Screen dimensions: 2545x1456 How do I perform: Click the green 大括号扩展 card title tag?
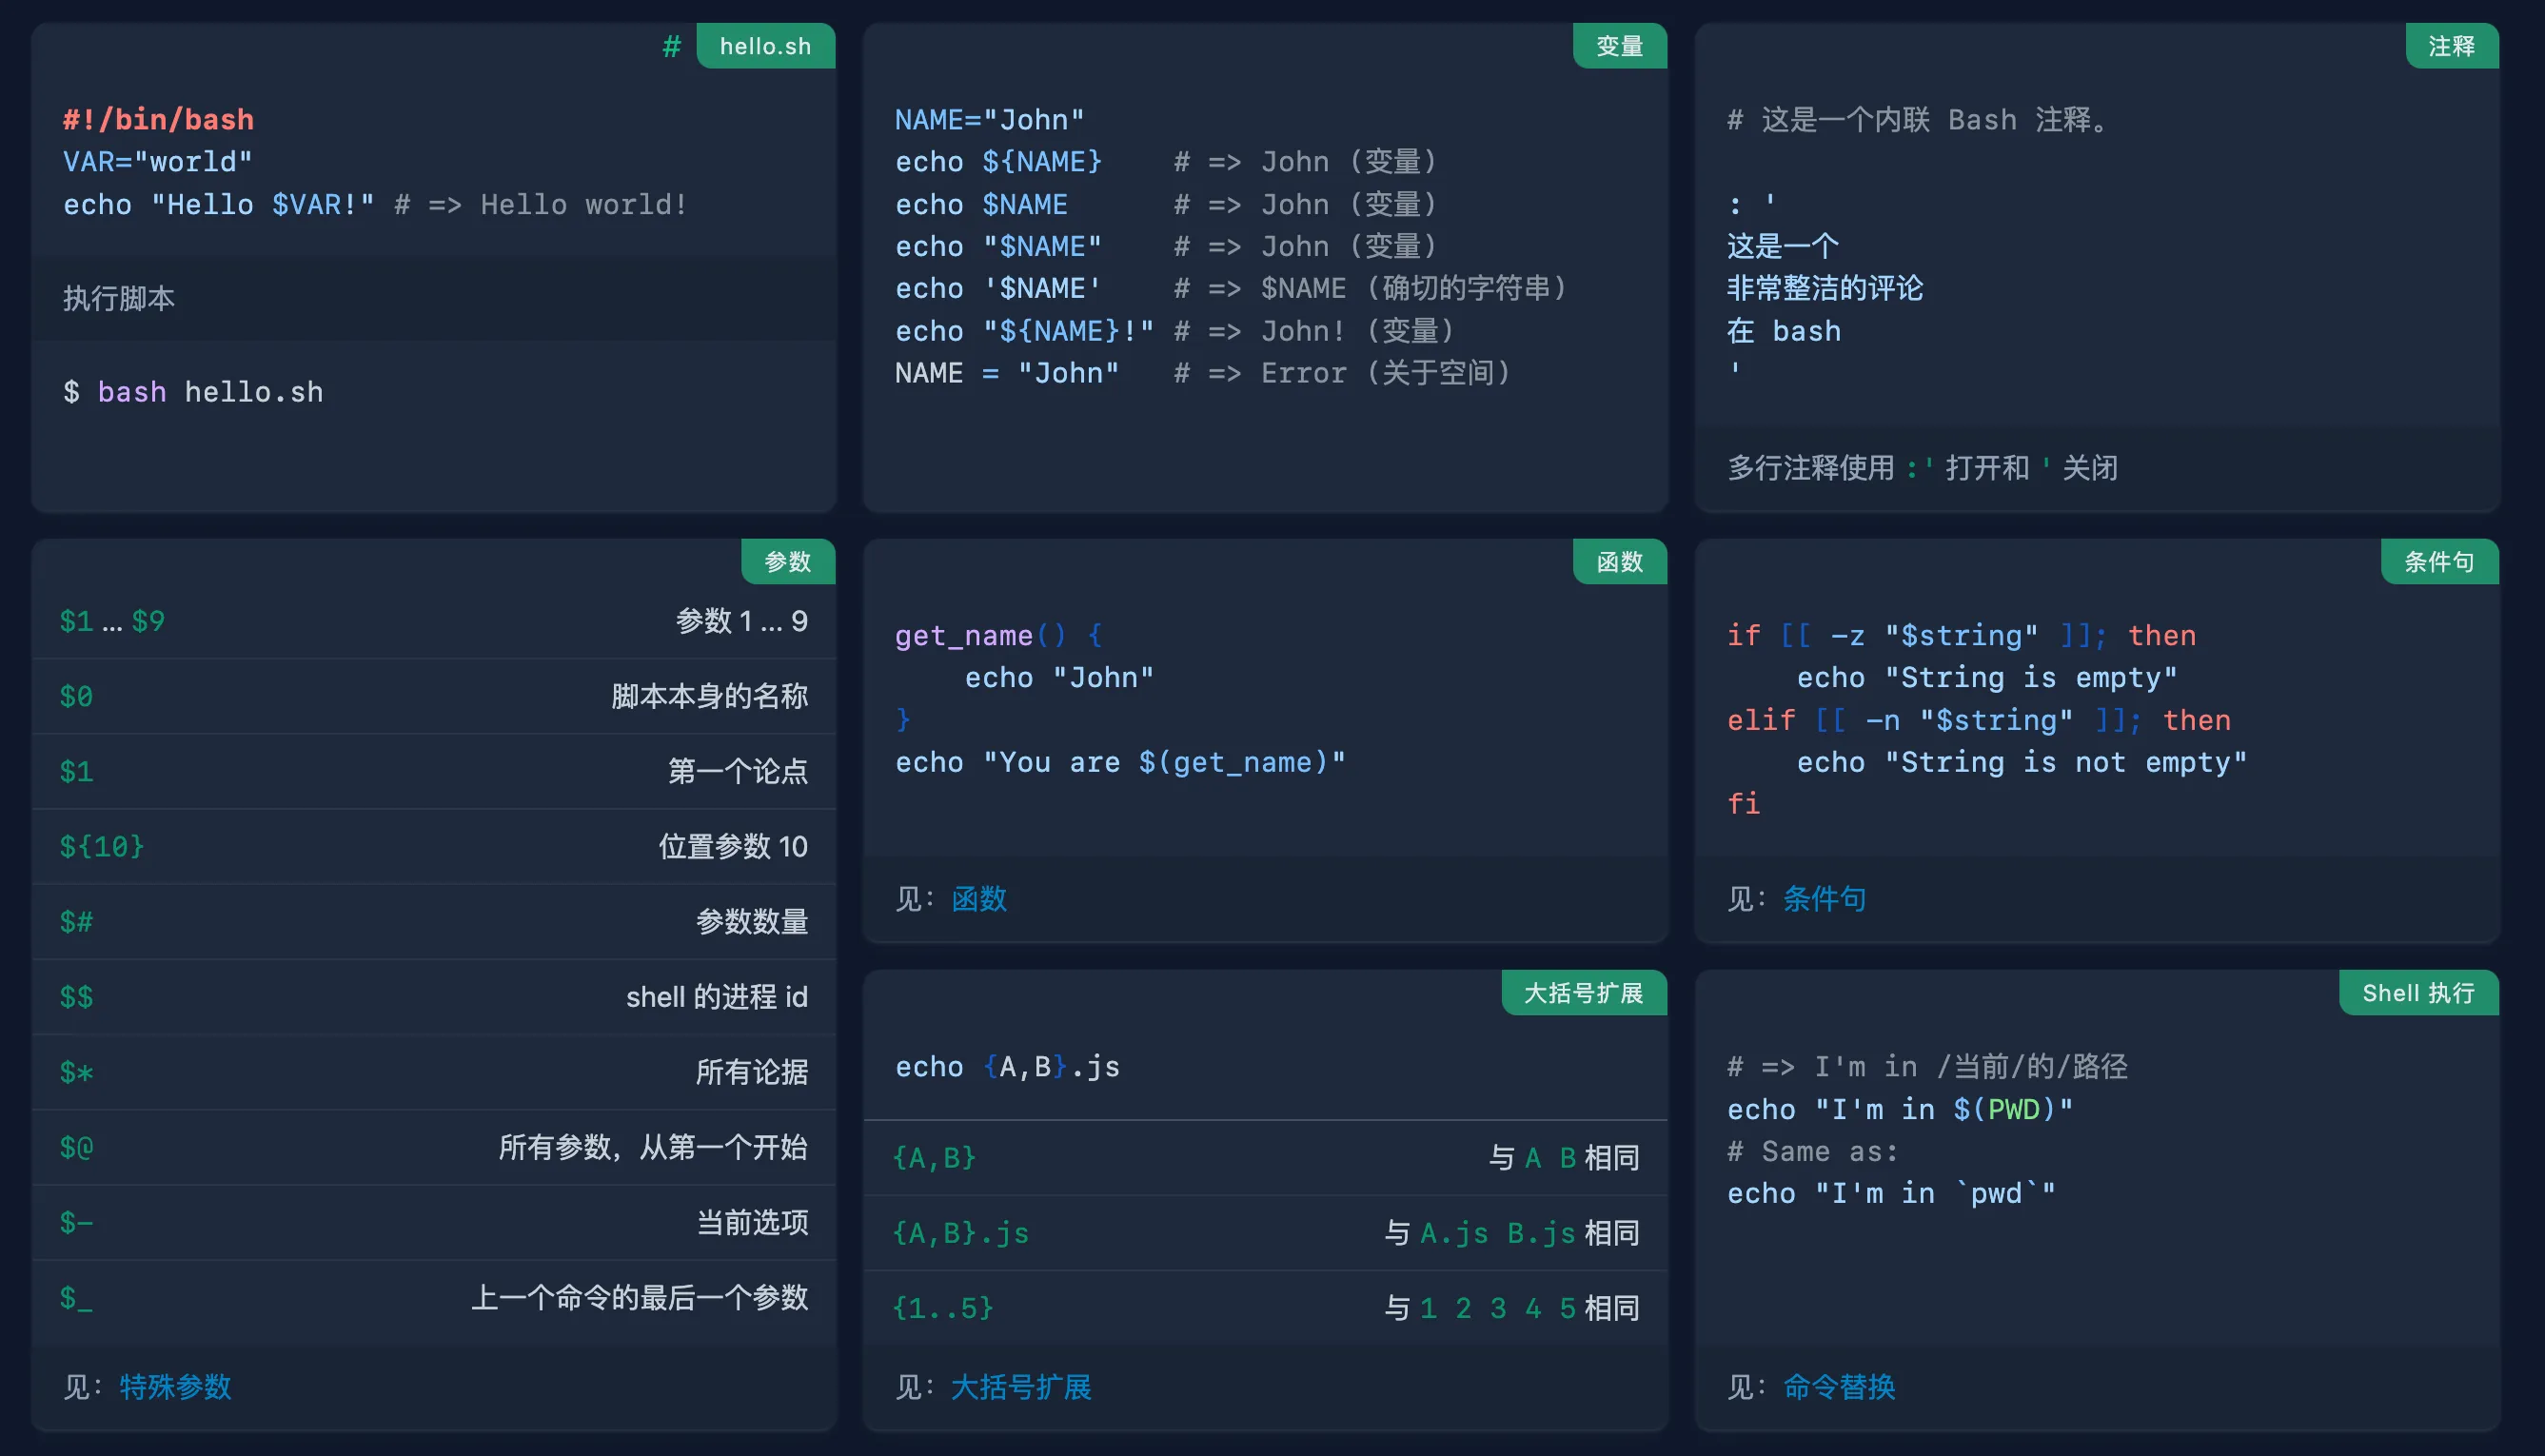[x=1583, y=993]
